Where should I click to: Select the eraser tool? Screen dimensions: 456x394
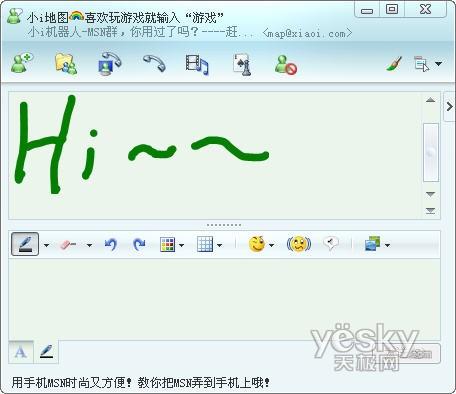(68, 245)
